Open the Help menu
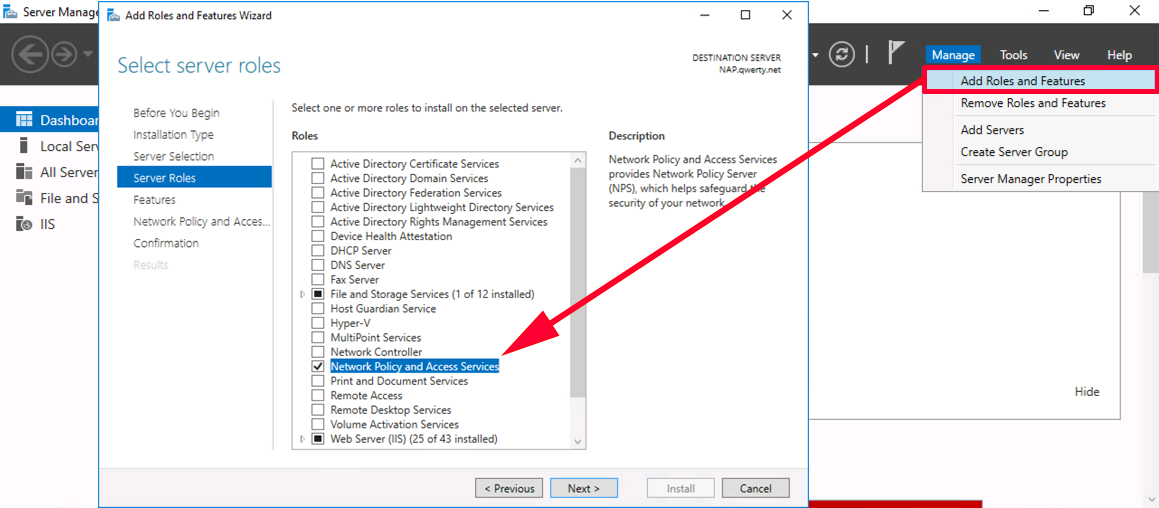1159x508 pixels. 1119,55
